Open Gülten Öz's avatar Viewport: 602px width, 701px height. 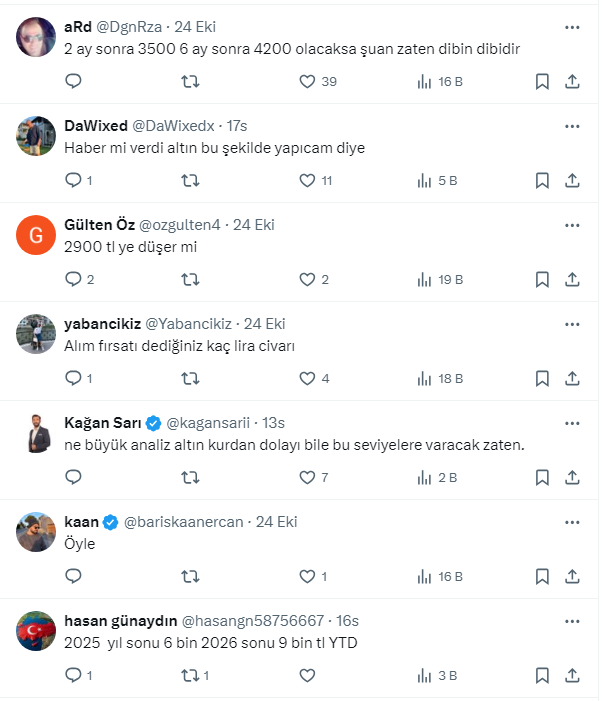click(x=36, y=235)
